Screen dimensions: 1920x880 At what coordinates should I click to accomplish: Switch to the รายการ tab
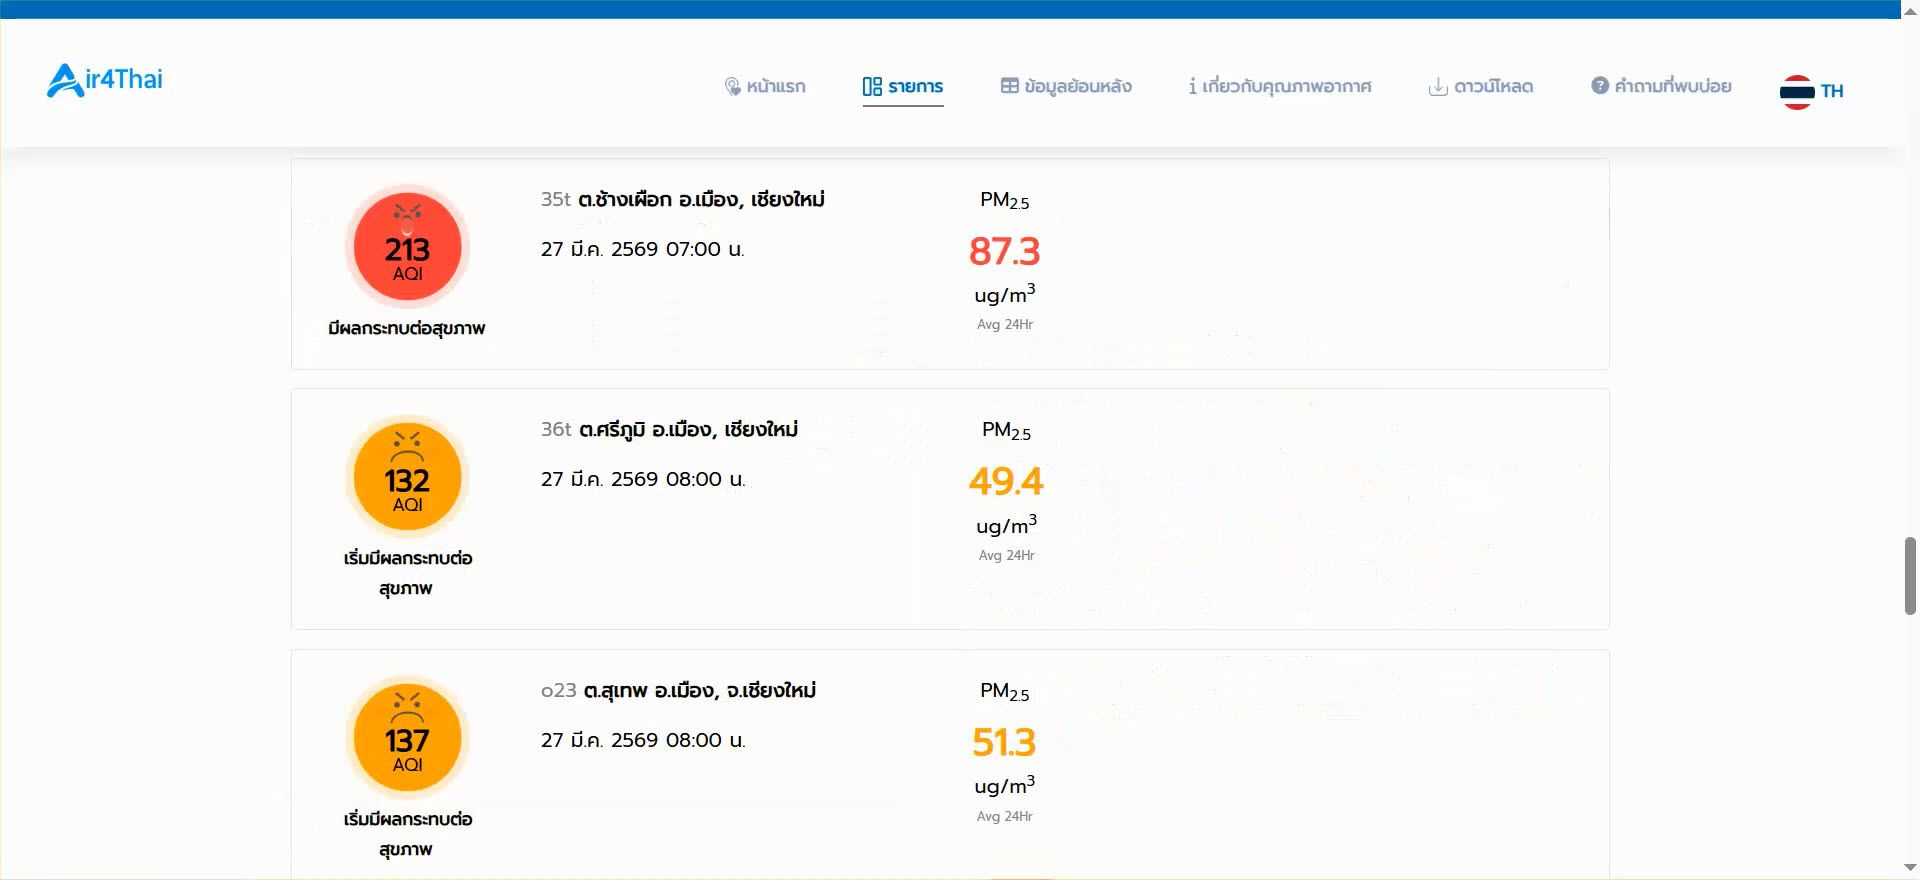pyautogui.click(x=915, y=87)
